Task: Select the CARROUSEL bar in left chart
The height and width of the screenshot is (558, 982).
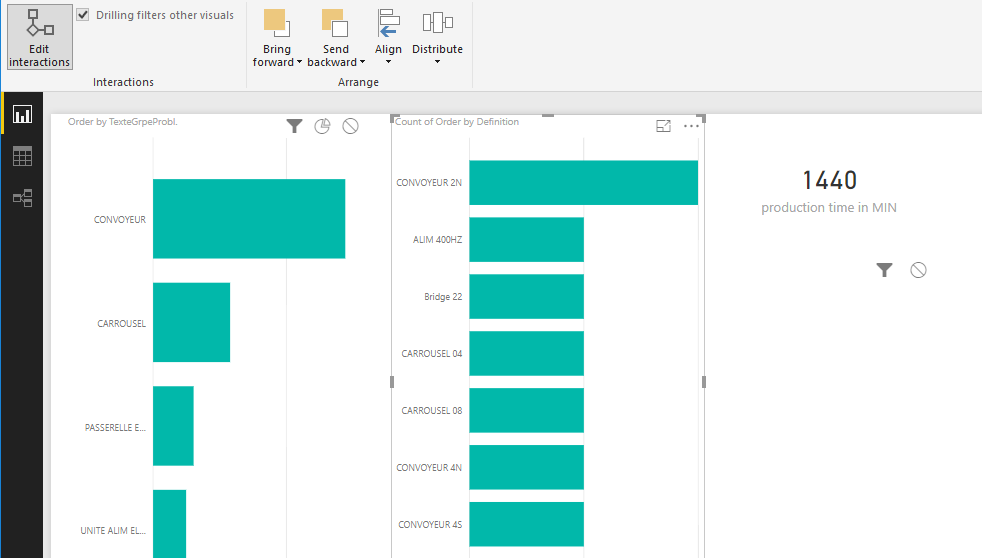Action: [x=192, y=323]
